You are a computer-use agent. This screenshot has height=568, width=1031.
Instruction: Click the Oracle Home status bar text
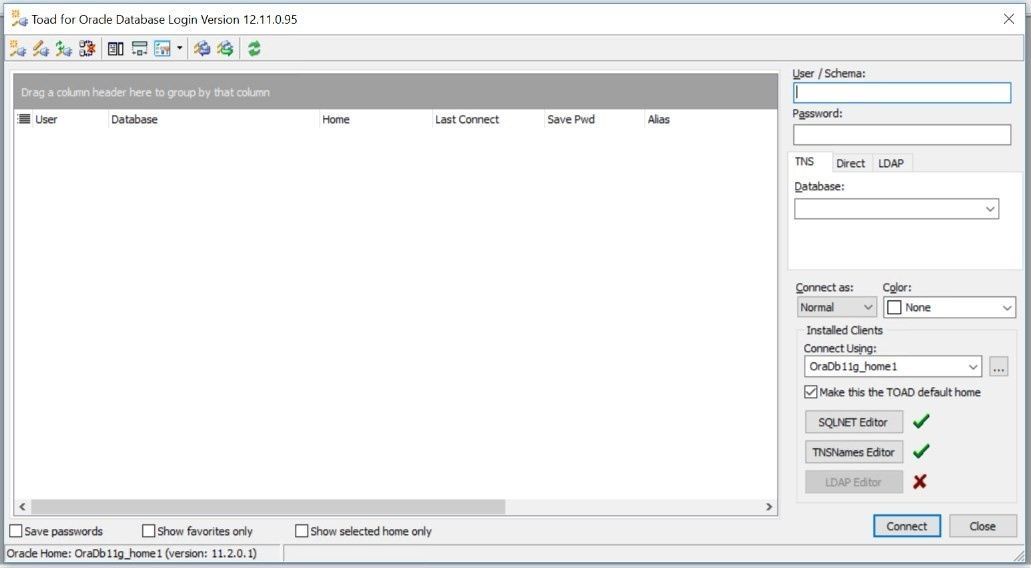point(132,554)
